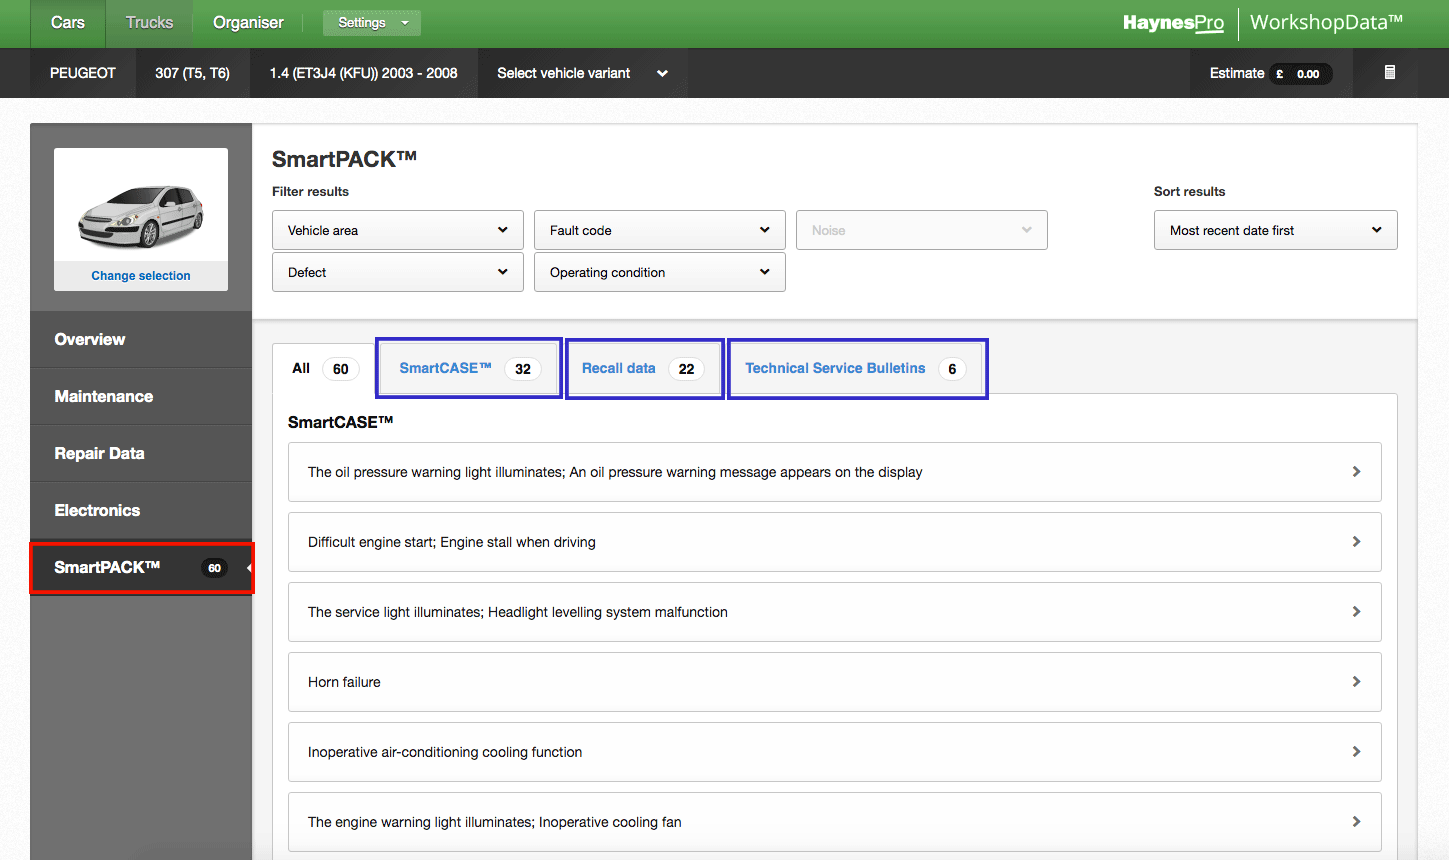1449x860 pixels.
Task: Expand the Horn failure row
Action: 834,682
